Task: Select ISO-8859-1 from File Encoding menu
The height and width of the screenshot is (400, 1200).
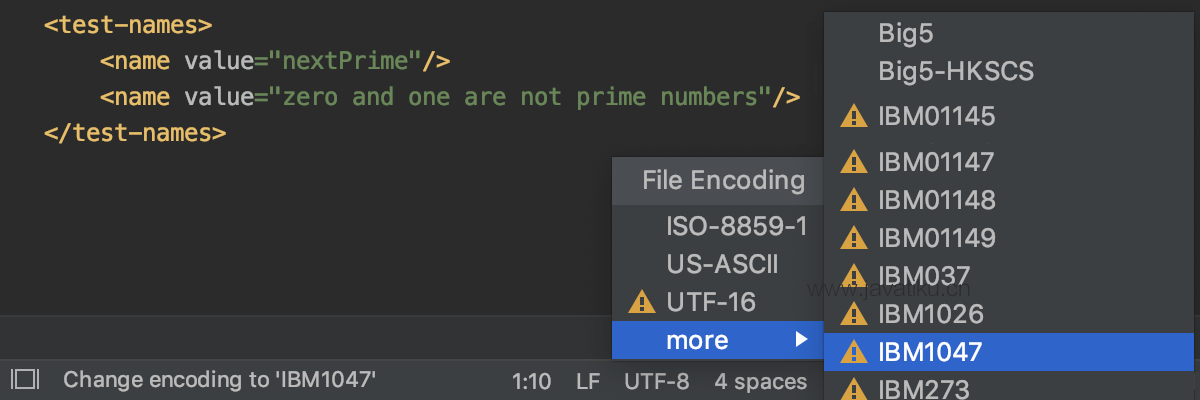Action: (736, 226)
